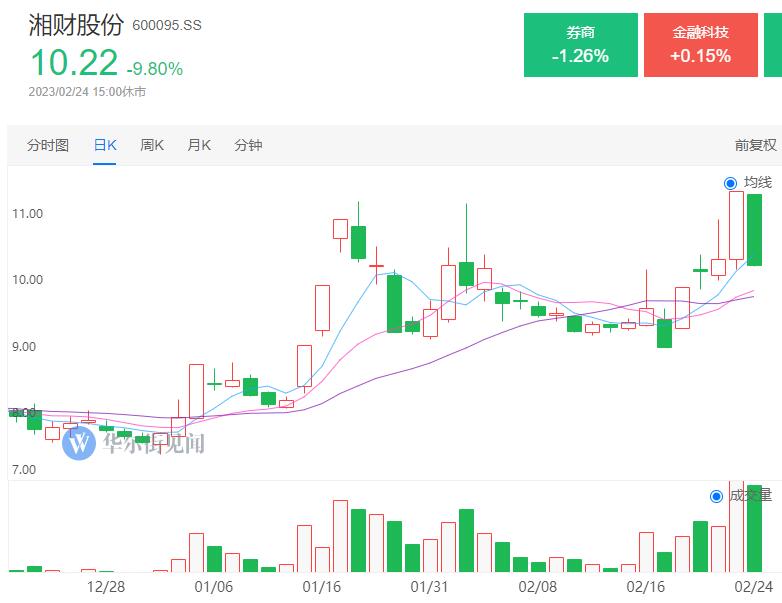Click the last green candlestick on 02/24
Viewport: 782px width, 603px height.
coord(754,230)
